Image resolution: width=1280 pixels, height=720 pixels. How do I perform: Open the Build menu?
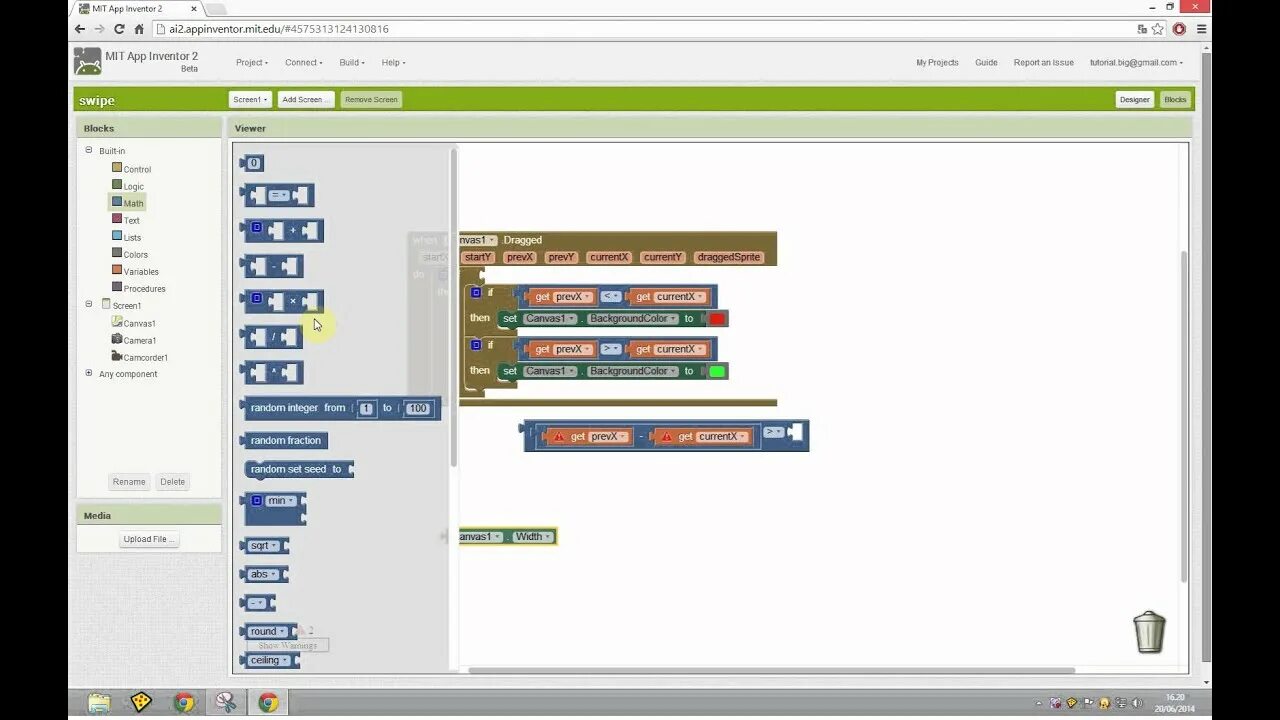point(351,62)
